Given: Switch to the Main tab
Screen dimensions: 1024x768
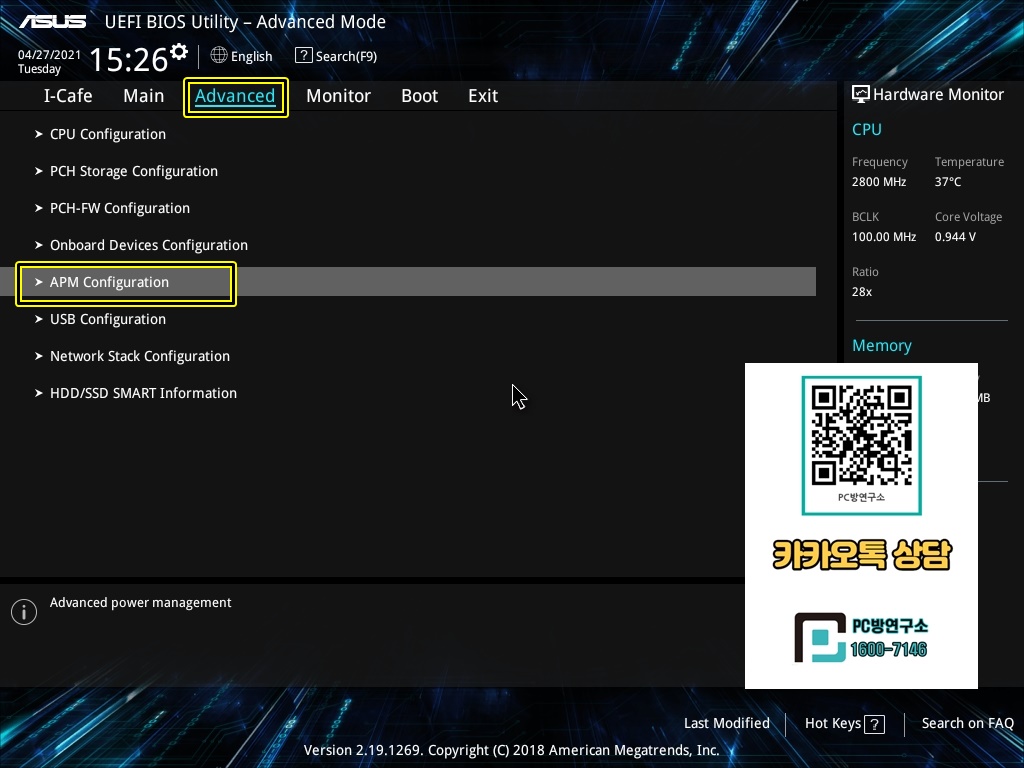Looking at the screenshot, I should point(144,96).
